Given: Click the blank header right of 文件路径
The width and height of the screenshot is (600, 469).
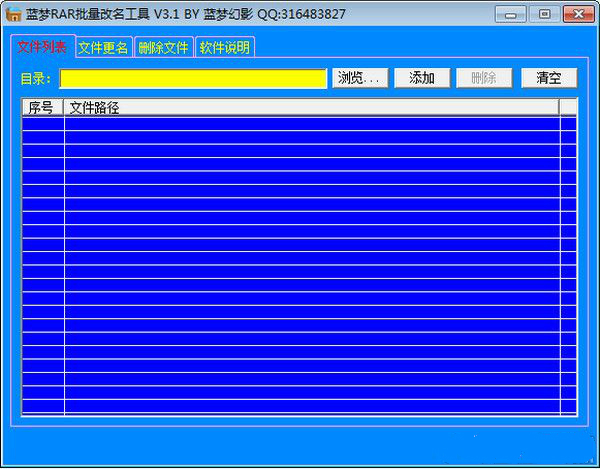Looking at the screenshot, I should coord(568,107).
